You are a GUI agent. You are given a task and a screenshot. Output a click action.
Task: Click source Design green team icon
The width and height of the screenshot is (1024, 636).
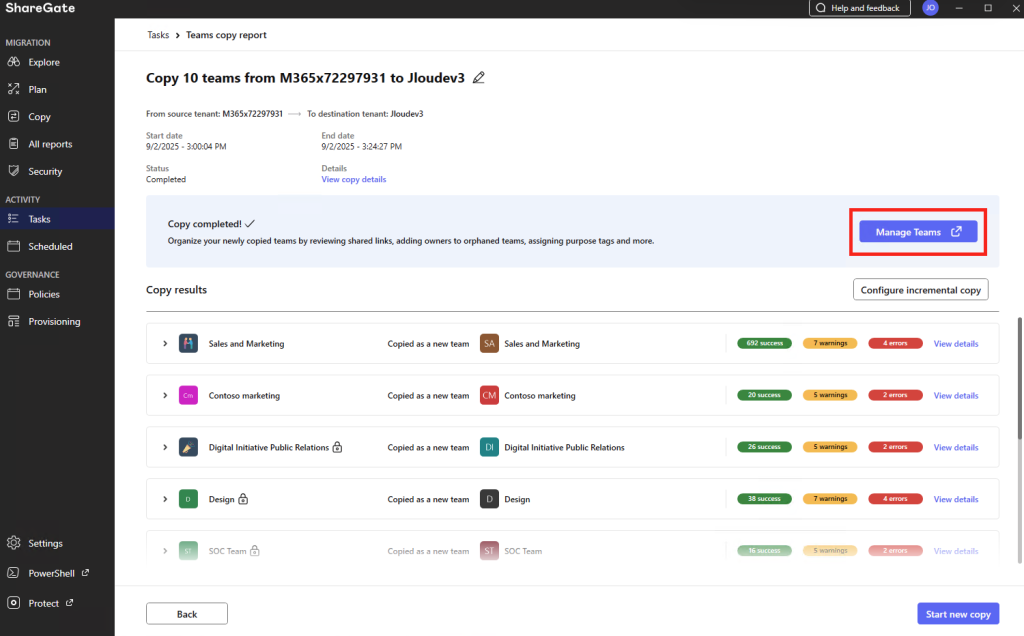coord(188,499)
